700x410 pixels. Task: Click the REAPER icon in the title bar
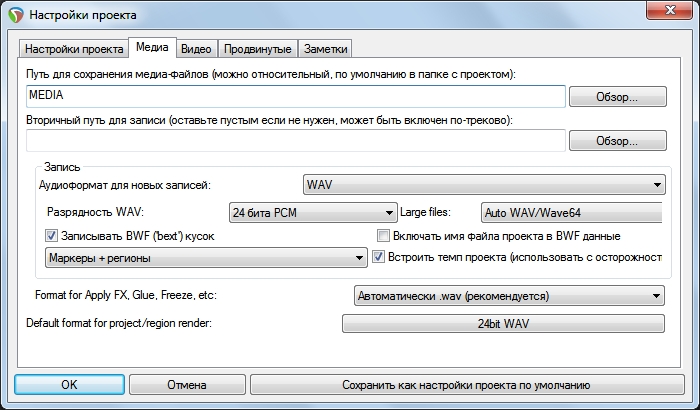coord(16,15)
